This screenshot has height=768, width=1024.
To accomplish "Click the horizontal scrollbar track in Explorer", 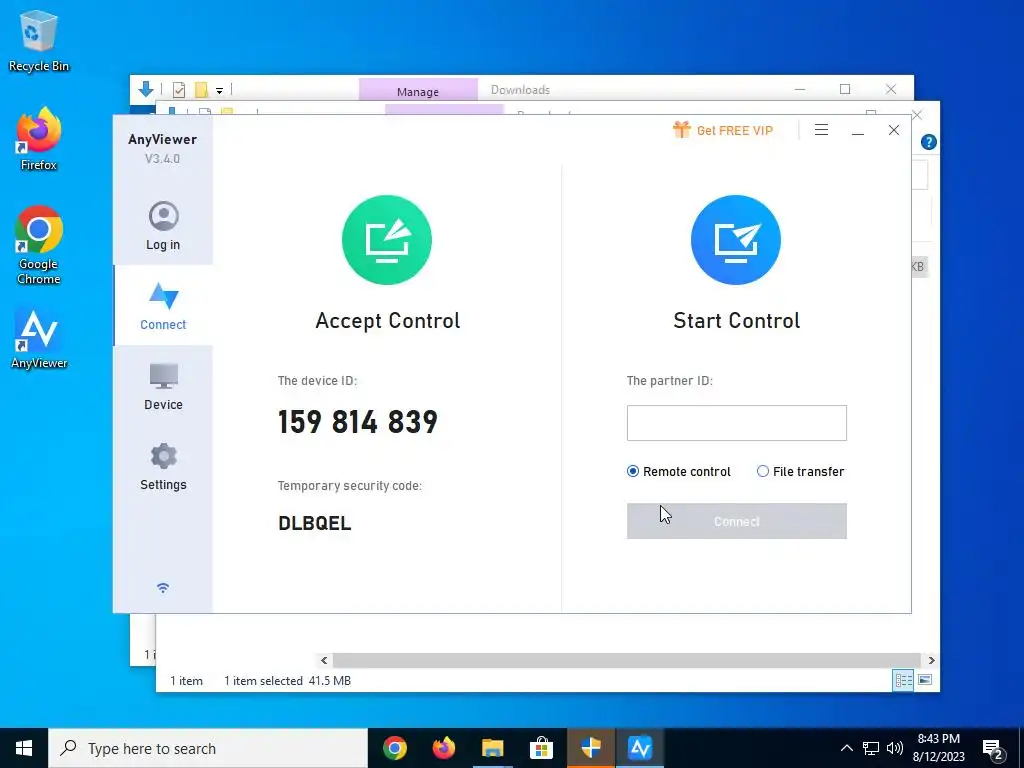I will click(627, 660).
